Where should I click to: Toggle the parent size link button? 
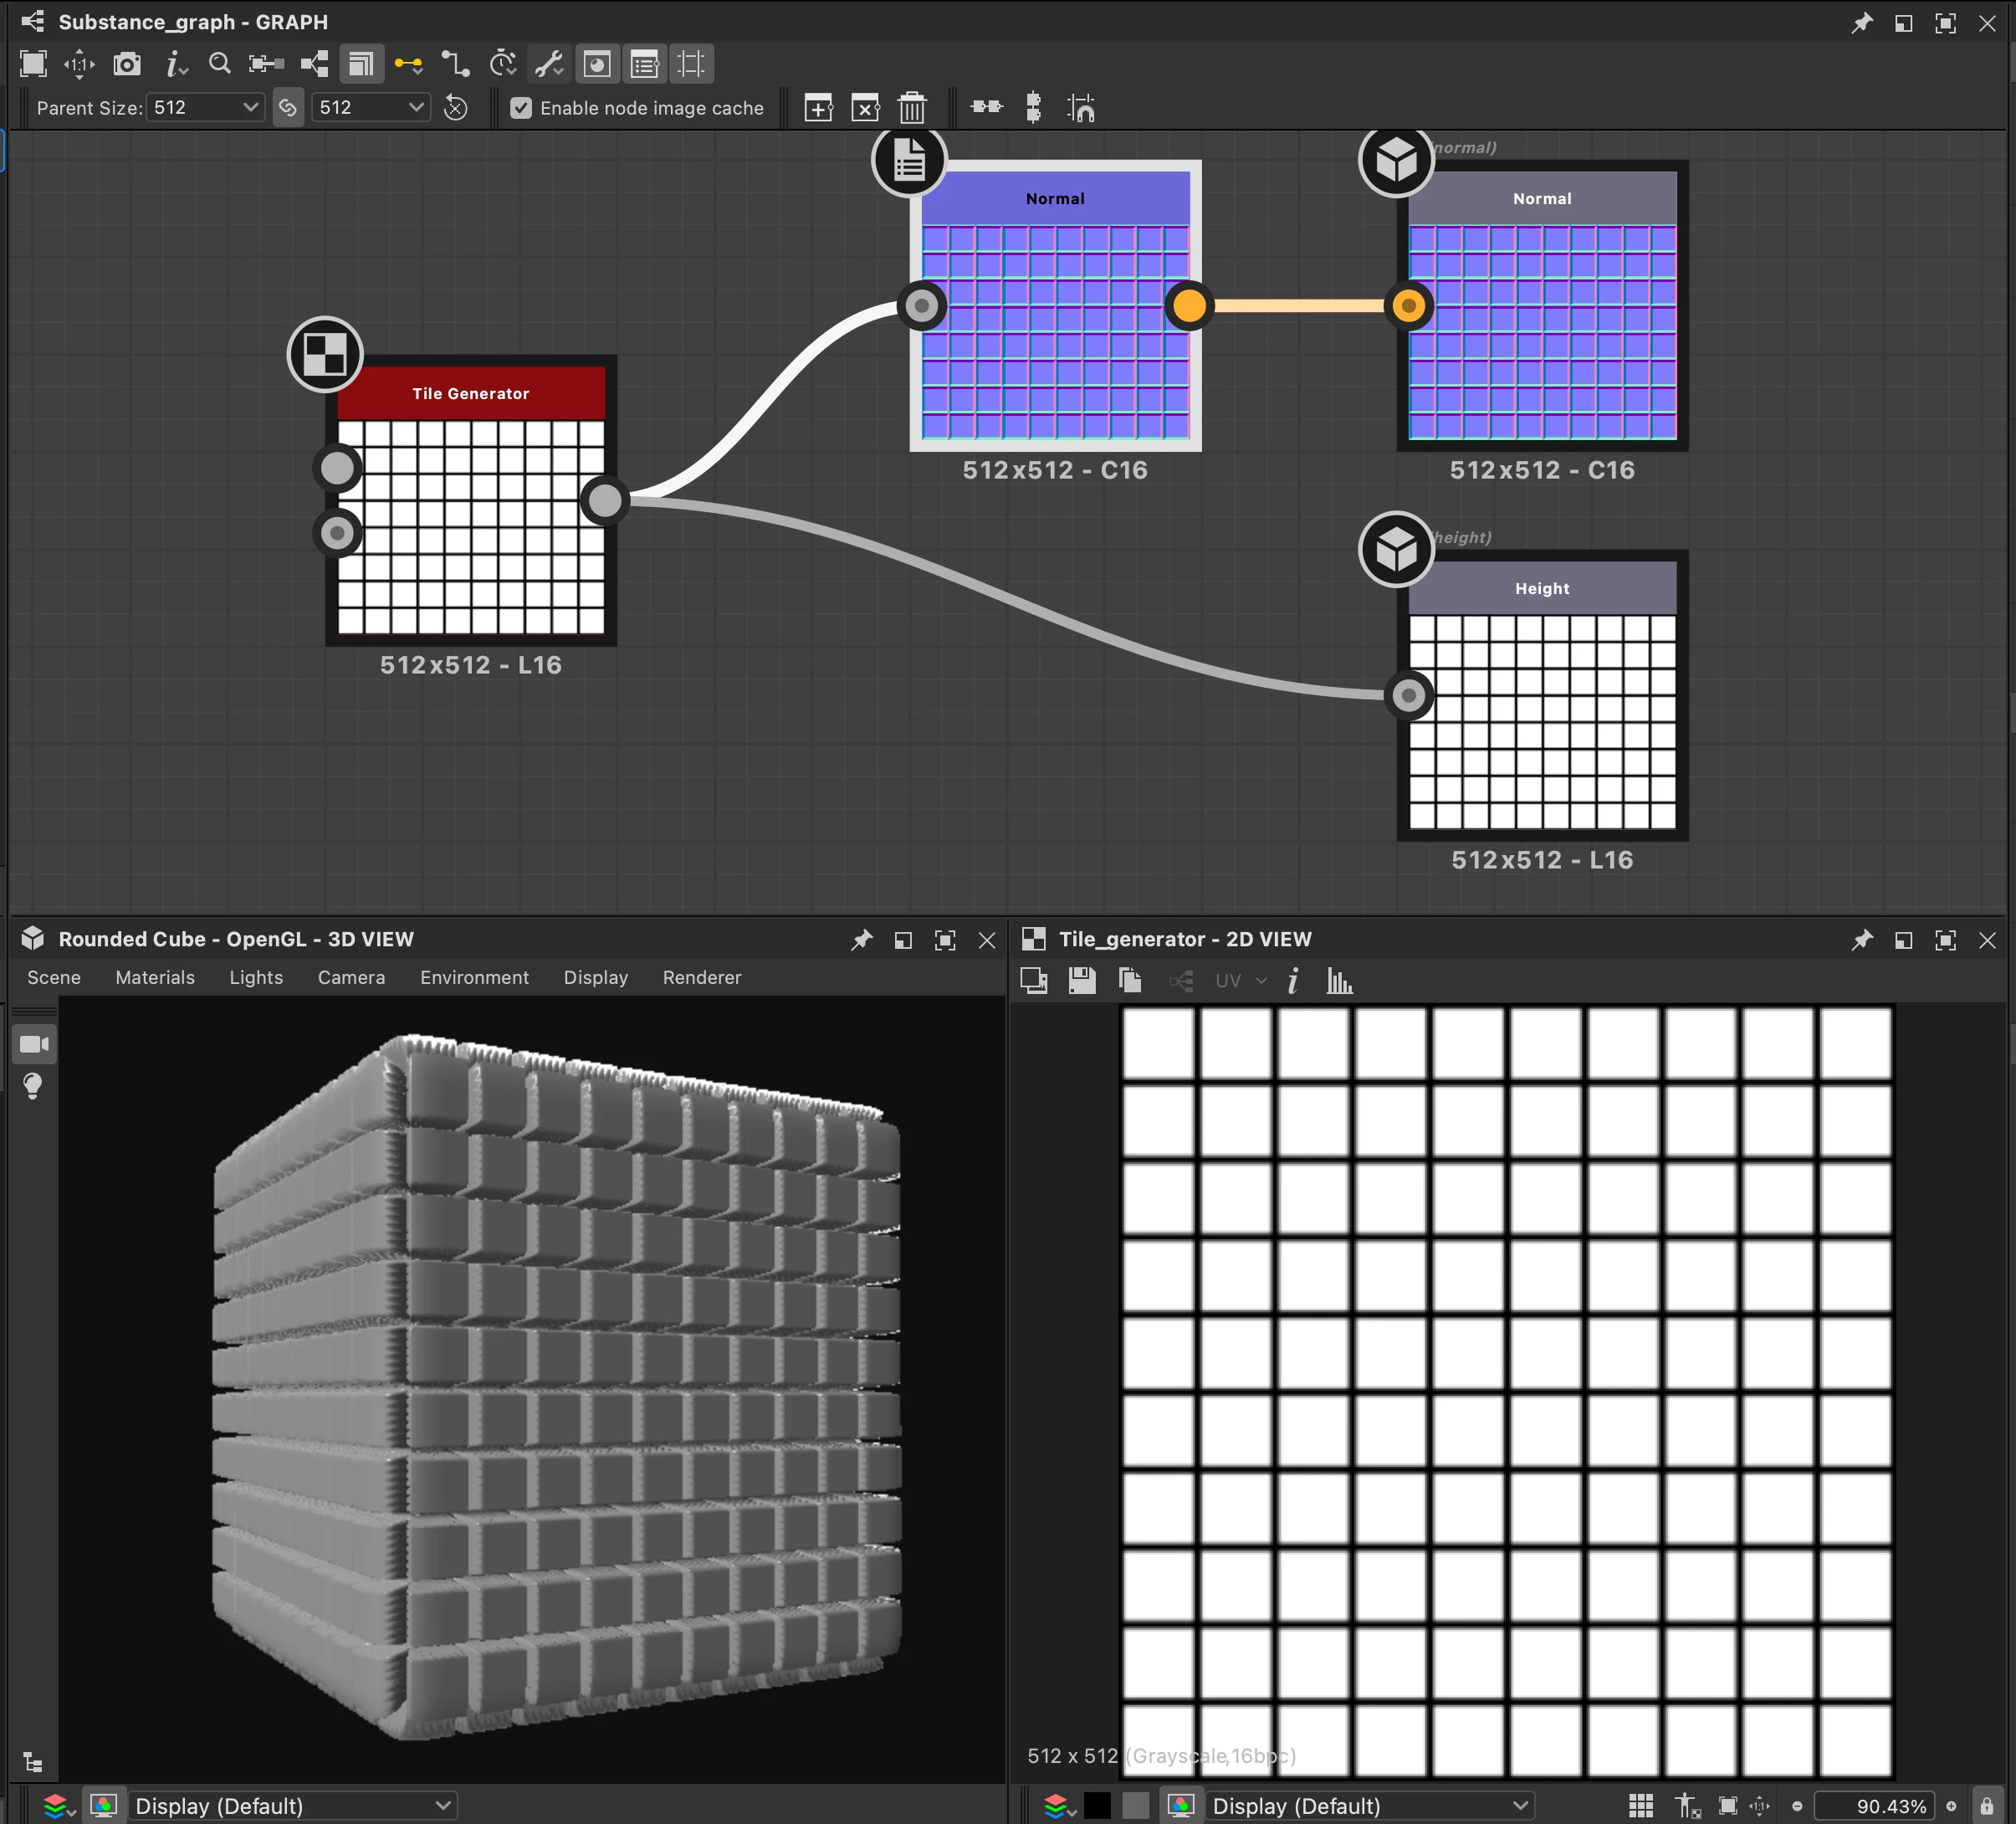point(288,108)
